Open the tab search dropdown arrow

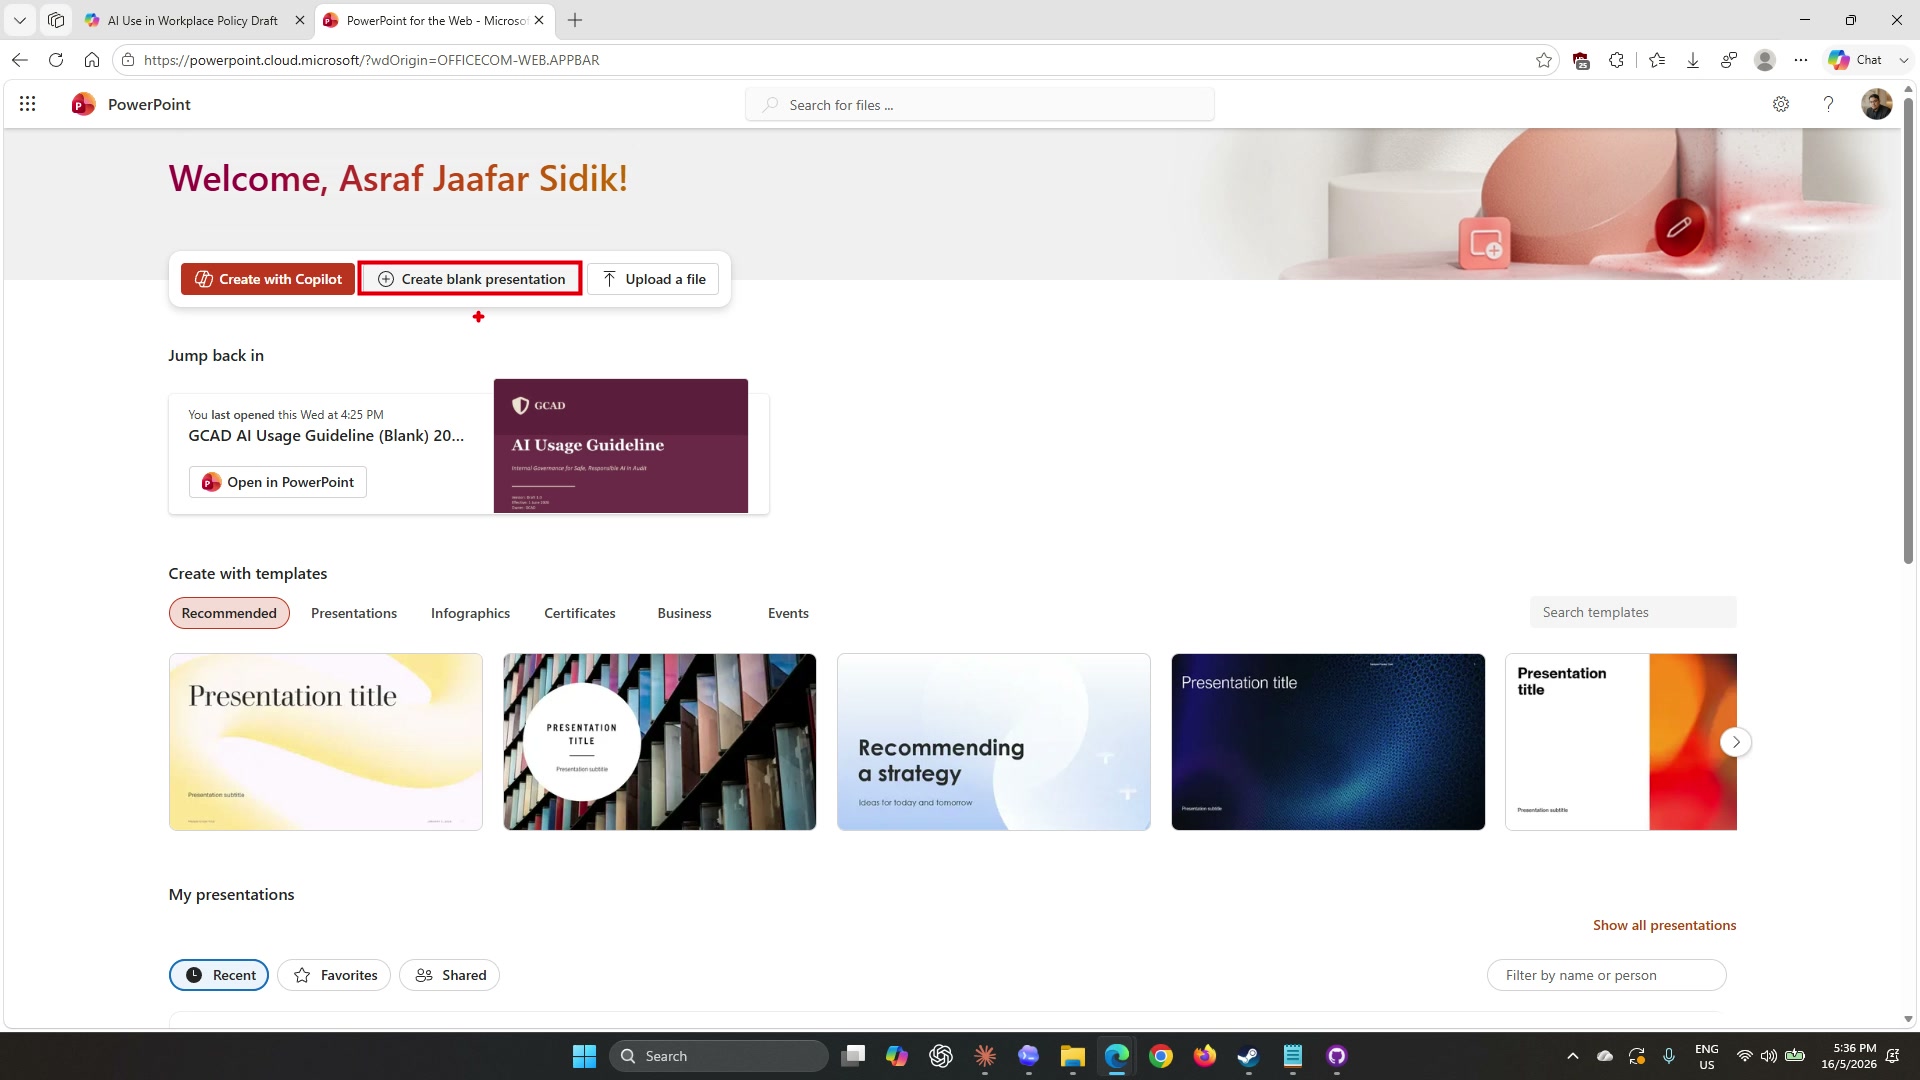(19, 20)
